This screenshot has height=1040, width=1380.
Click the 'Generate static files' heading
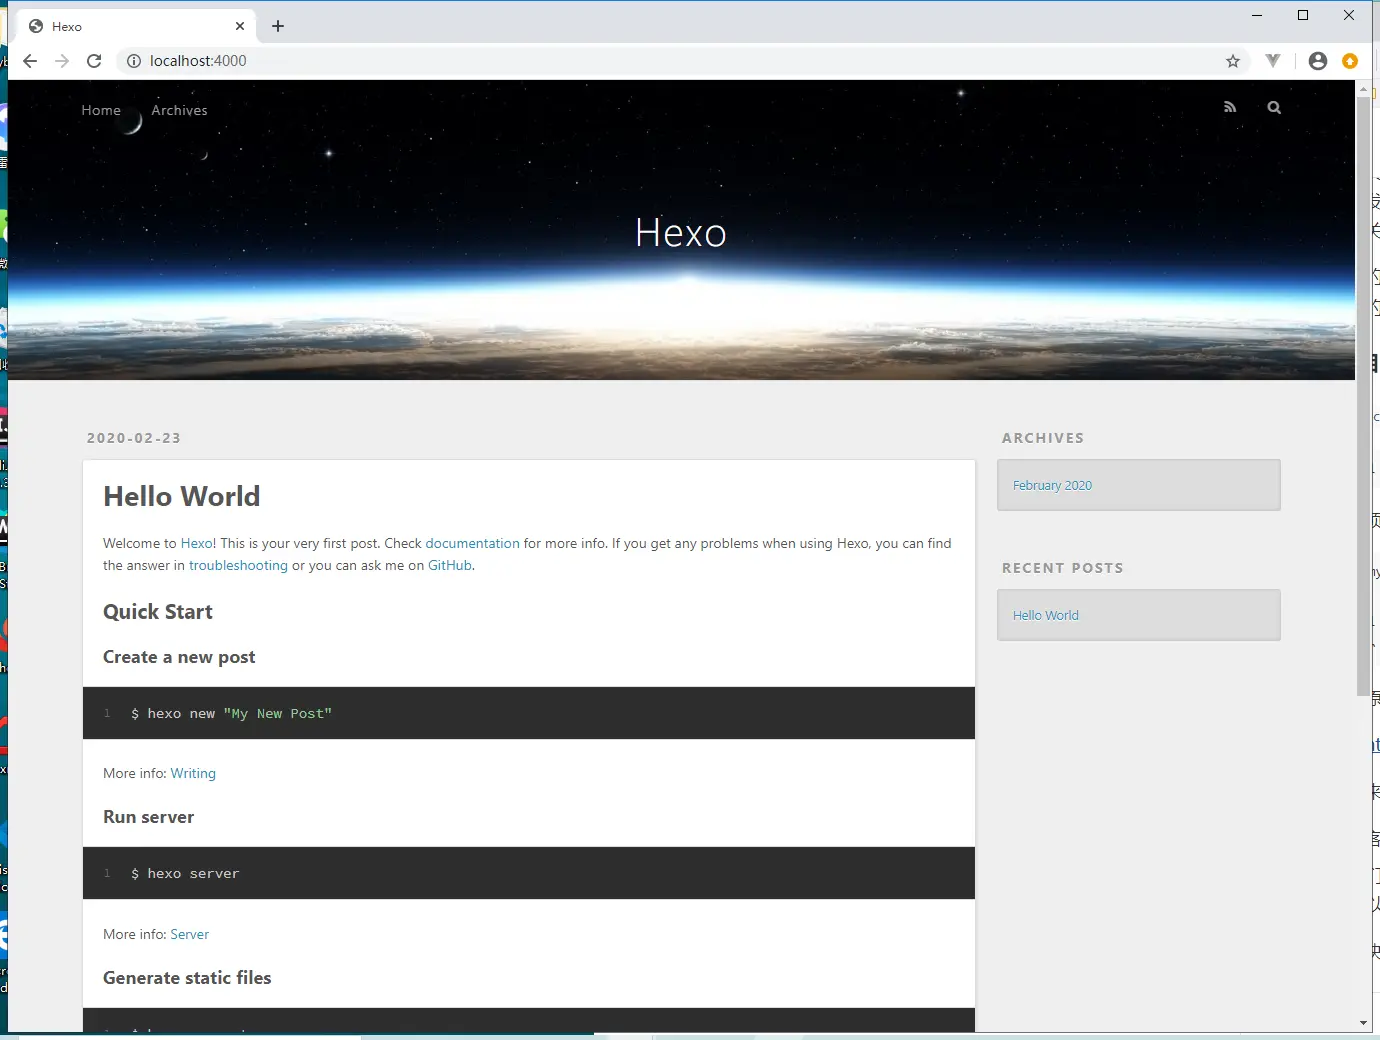[x=187, y=978]
